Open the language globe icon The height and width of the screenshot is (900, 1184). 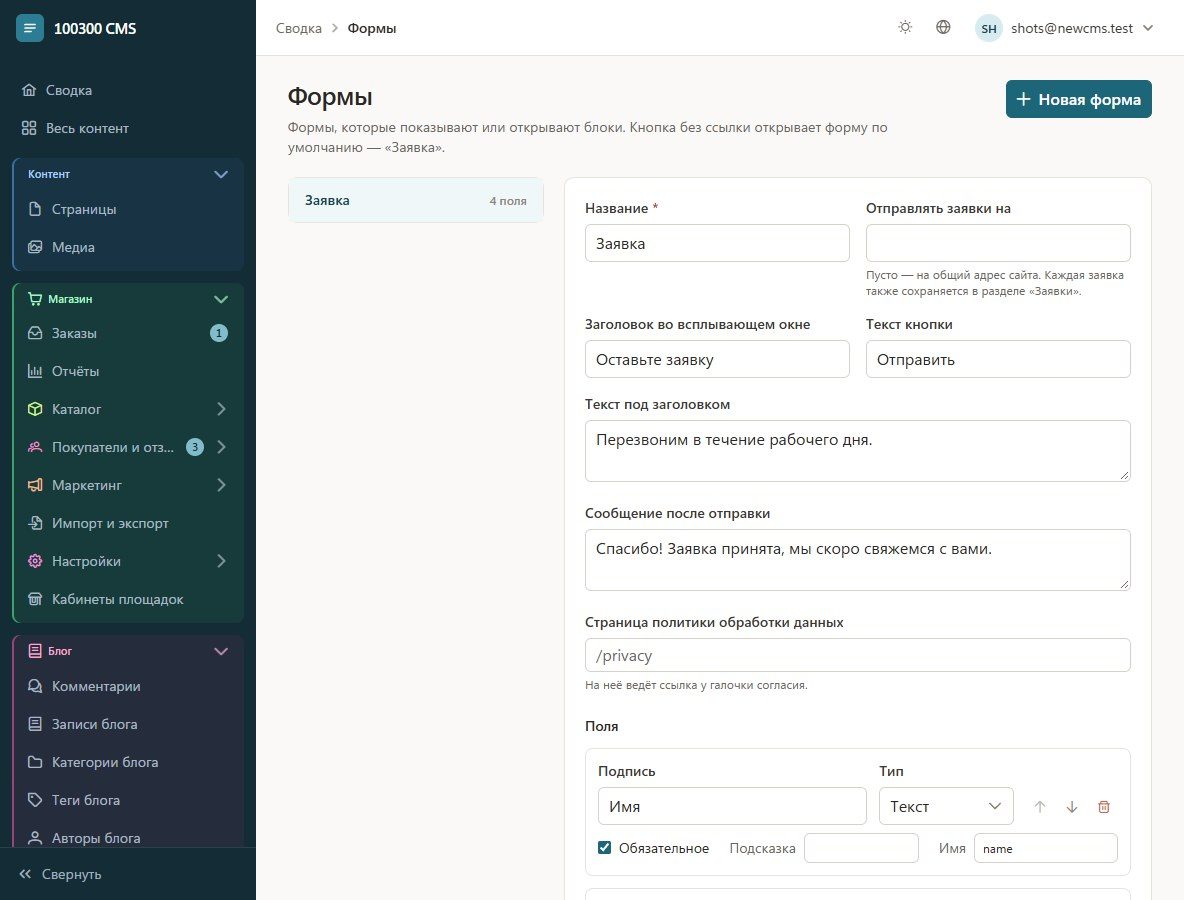click(943, 27)
